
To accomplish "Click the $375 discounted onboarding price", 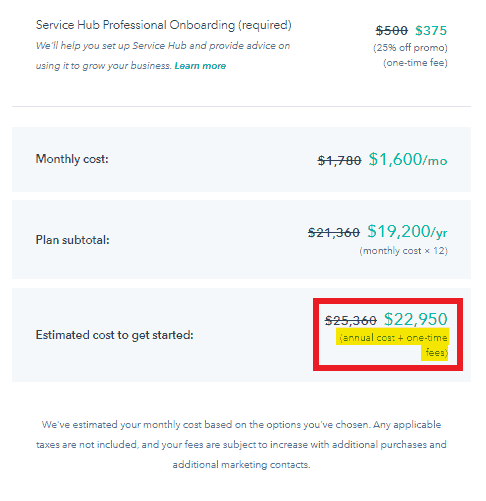I will [431, 31].
